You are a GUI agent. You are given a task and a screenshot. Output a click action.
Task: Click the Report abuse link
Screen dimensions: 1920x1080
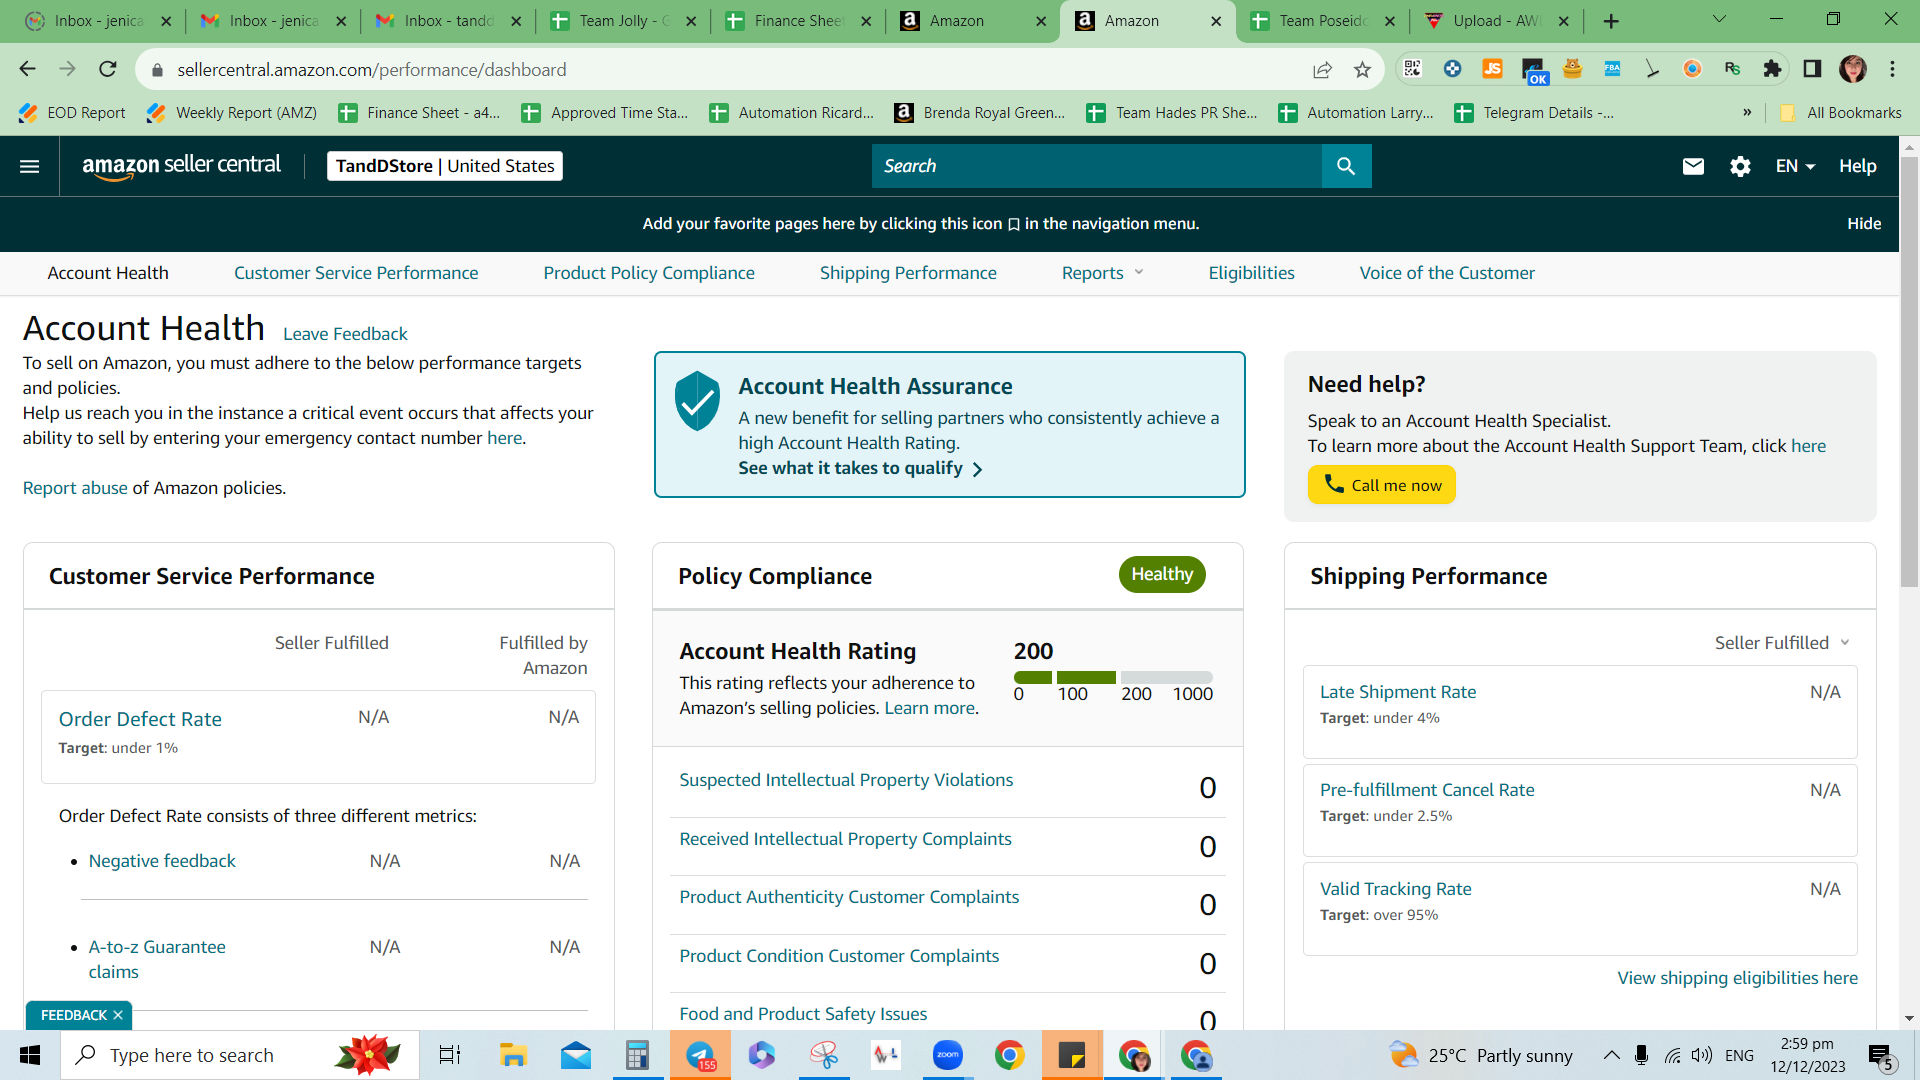[x=75, y=488]
